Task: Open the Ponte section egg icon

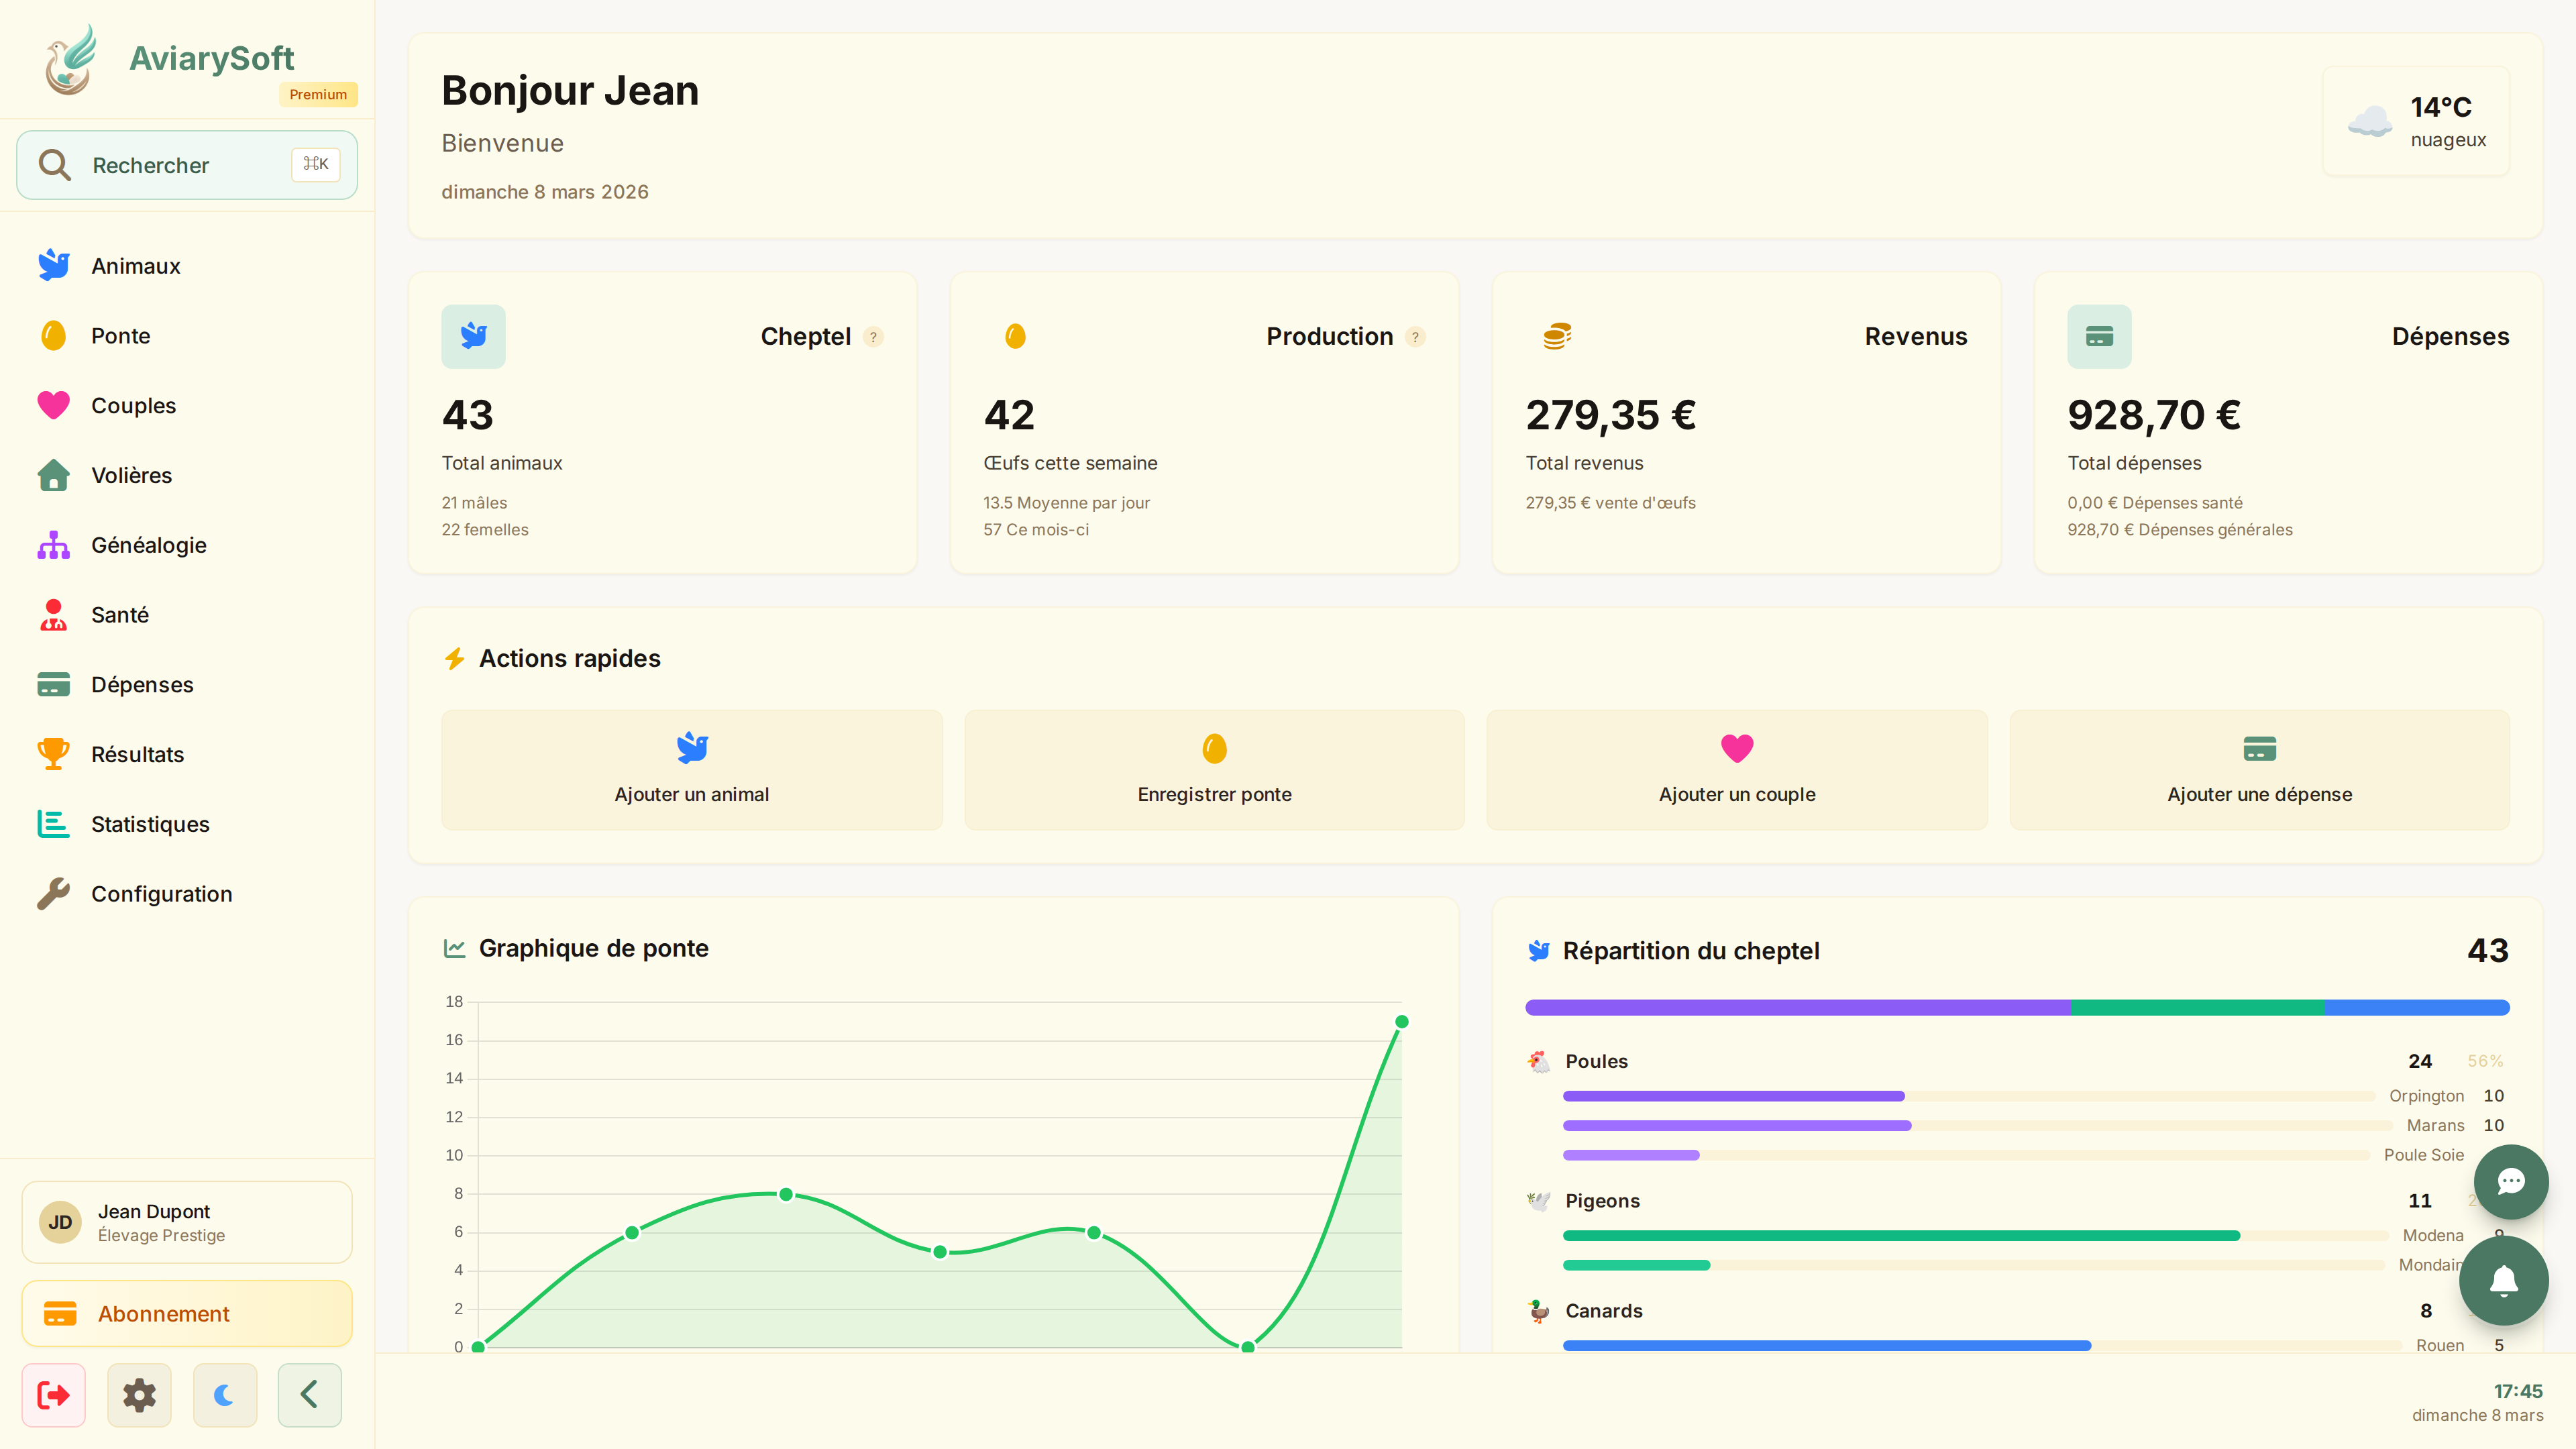Action: 53,335
